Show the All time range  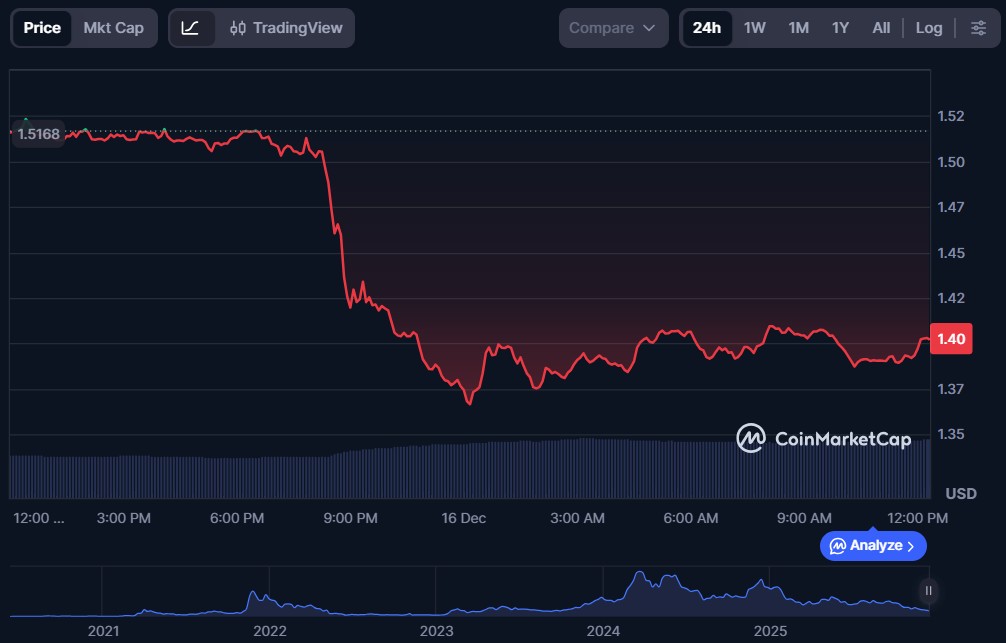[x=880, y=28]
